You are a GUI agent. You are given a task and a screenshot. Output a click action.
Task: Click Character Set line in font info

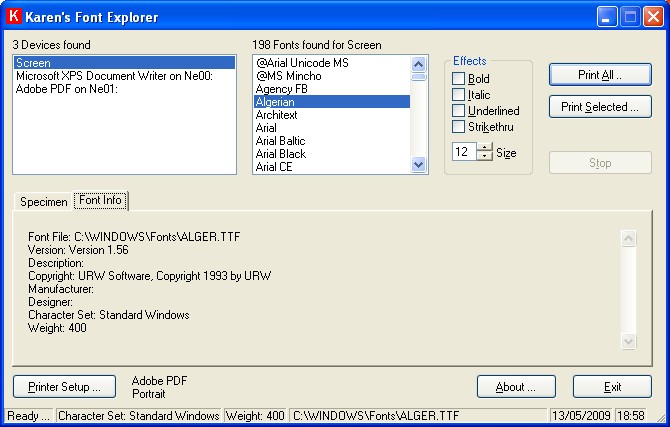109,315
